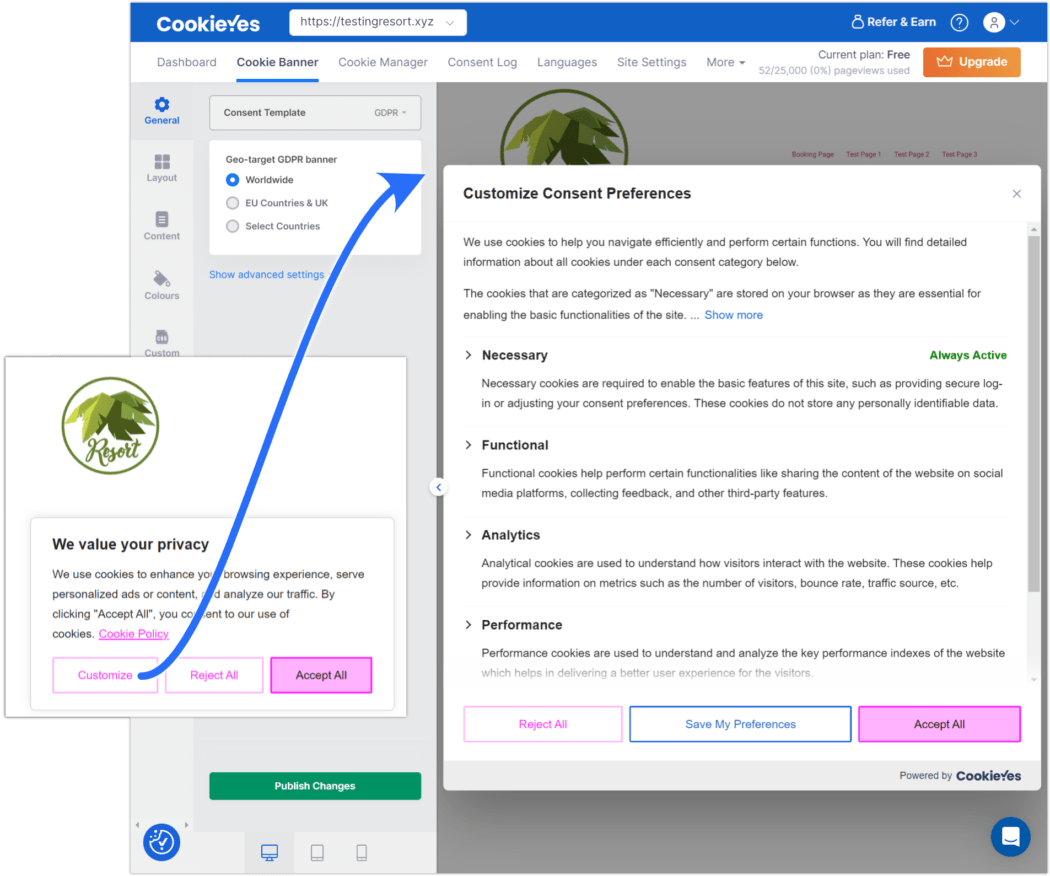The width and height of the screenshot is (1050, 876).
Task: Publish Changes to the banner
Action: pos(315,786)
